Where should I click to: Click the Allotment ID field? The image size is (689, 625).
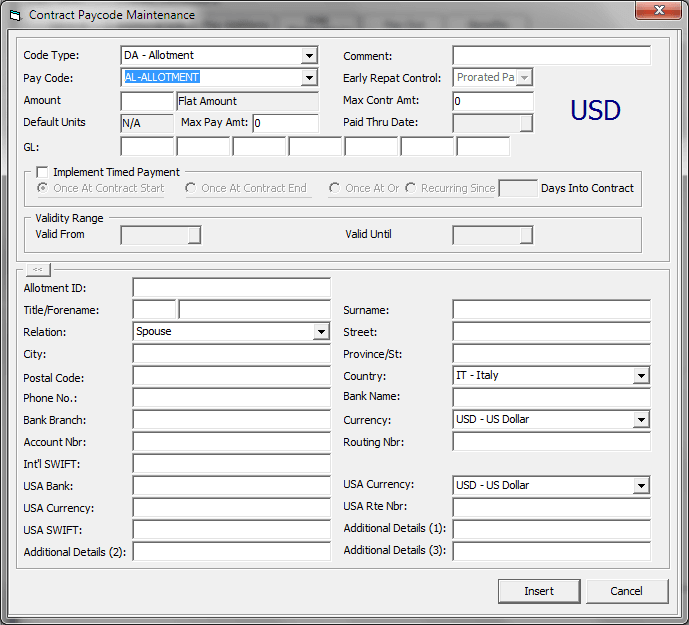(x=232, y=288)
